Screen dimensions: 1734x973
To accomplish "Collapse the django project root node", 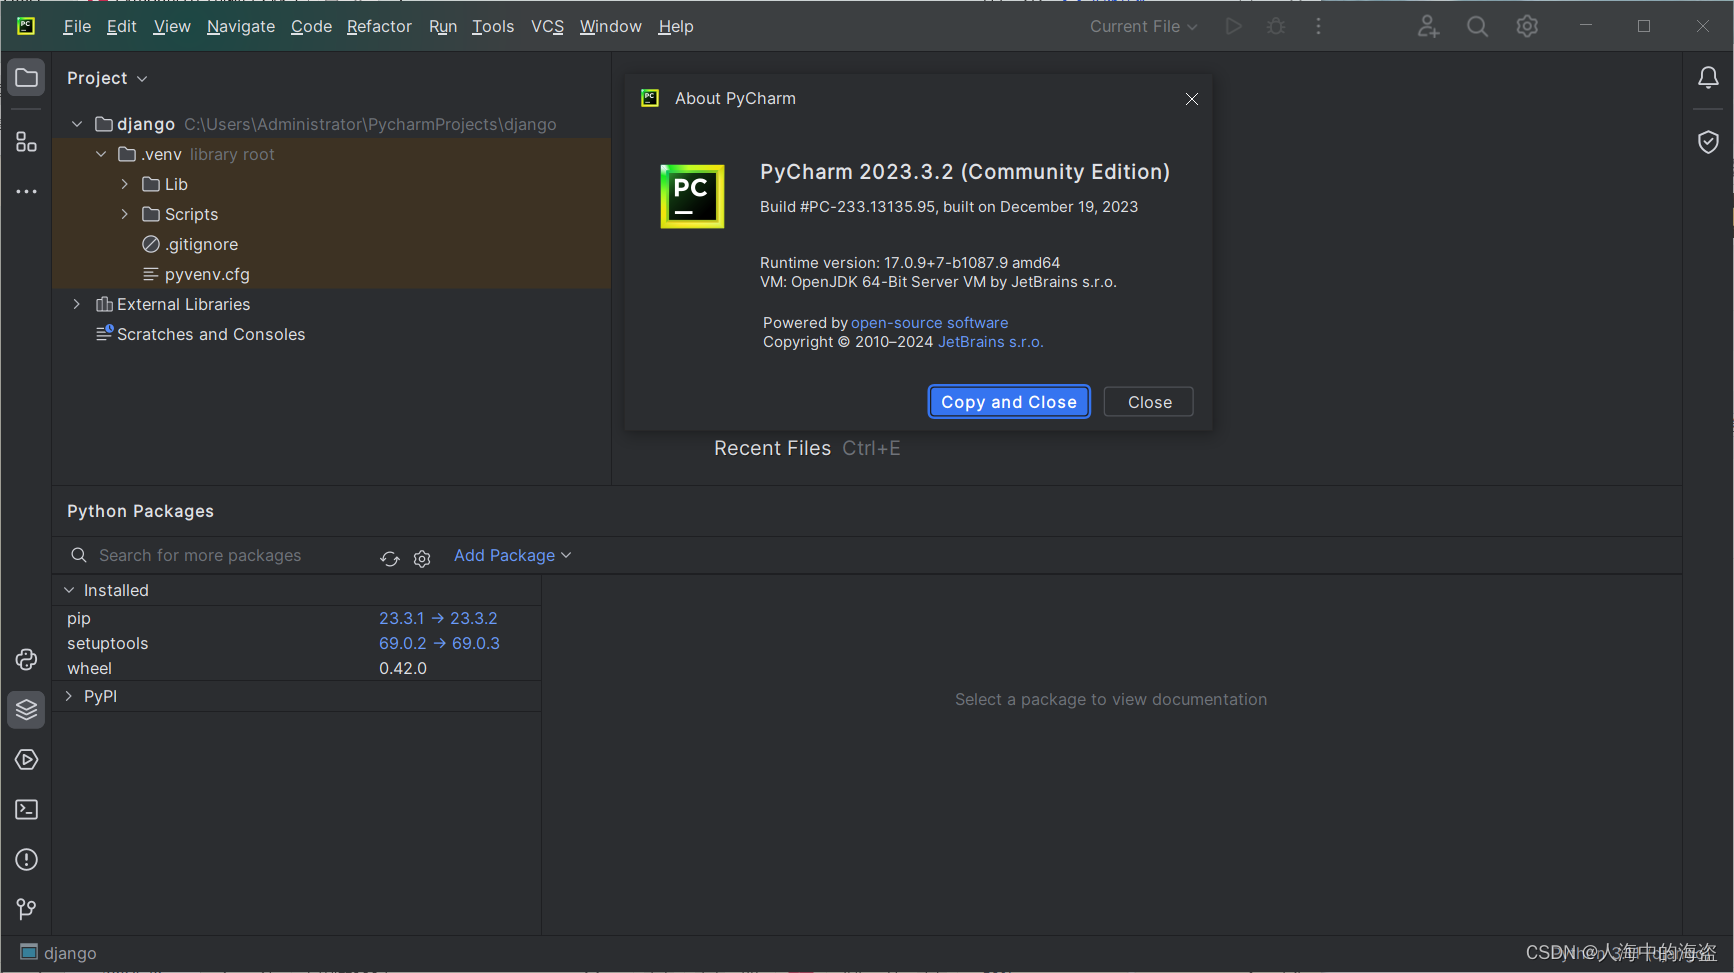I will coord(77,124).
